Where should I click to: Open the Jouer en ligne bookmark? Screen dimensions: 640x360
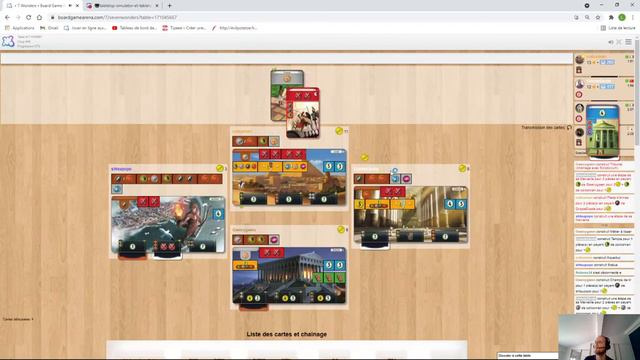[x=85, y=28]
